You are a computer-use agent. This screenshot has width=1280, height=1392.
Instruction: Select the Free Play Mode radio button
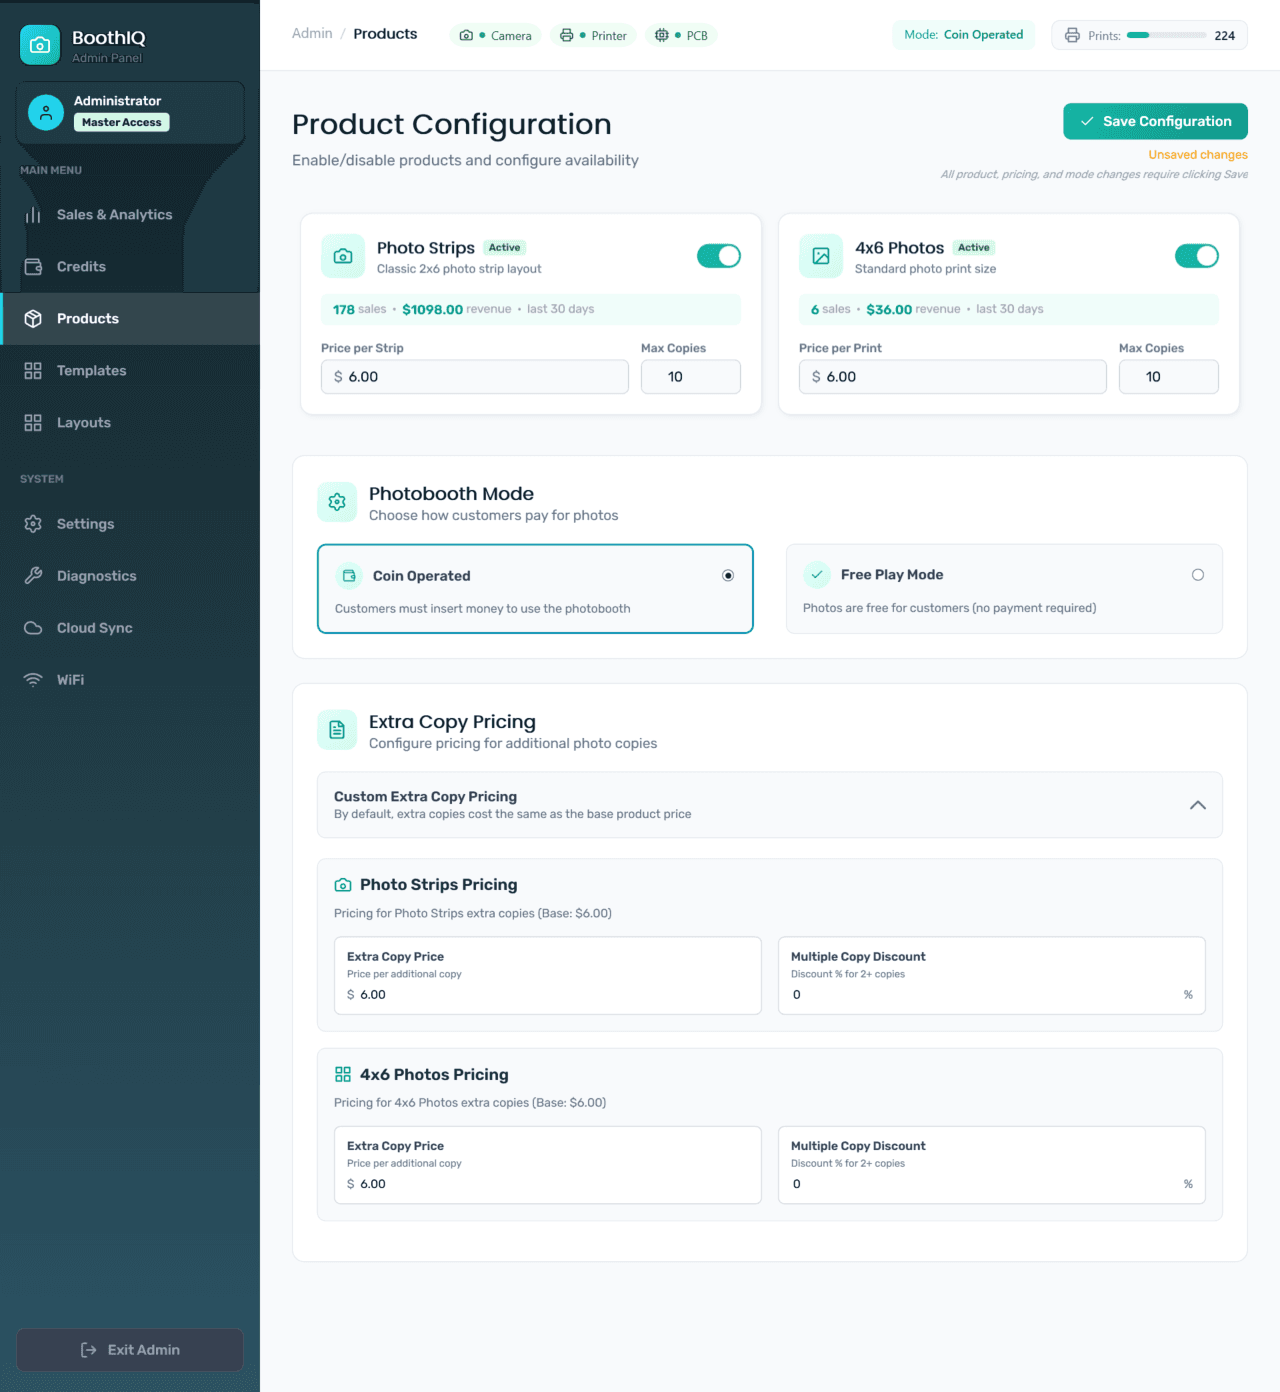pos(1198,575)
